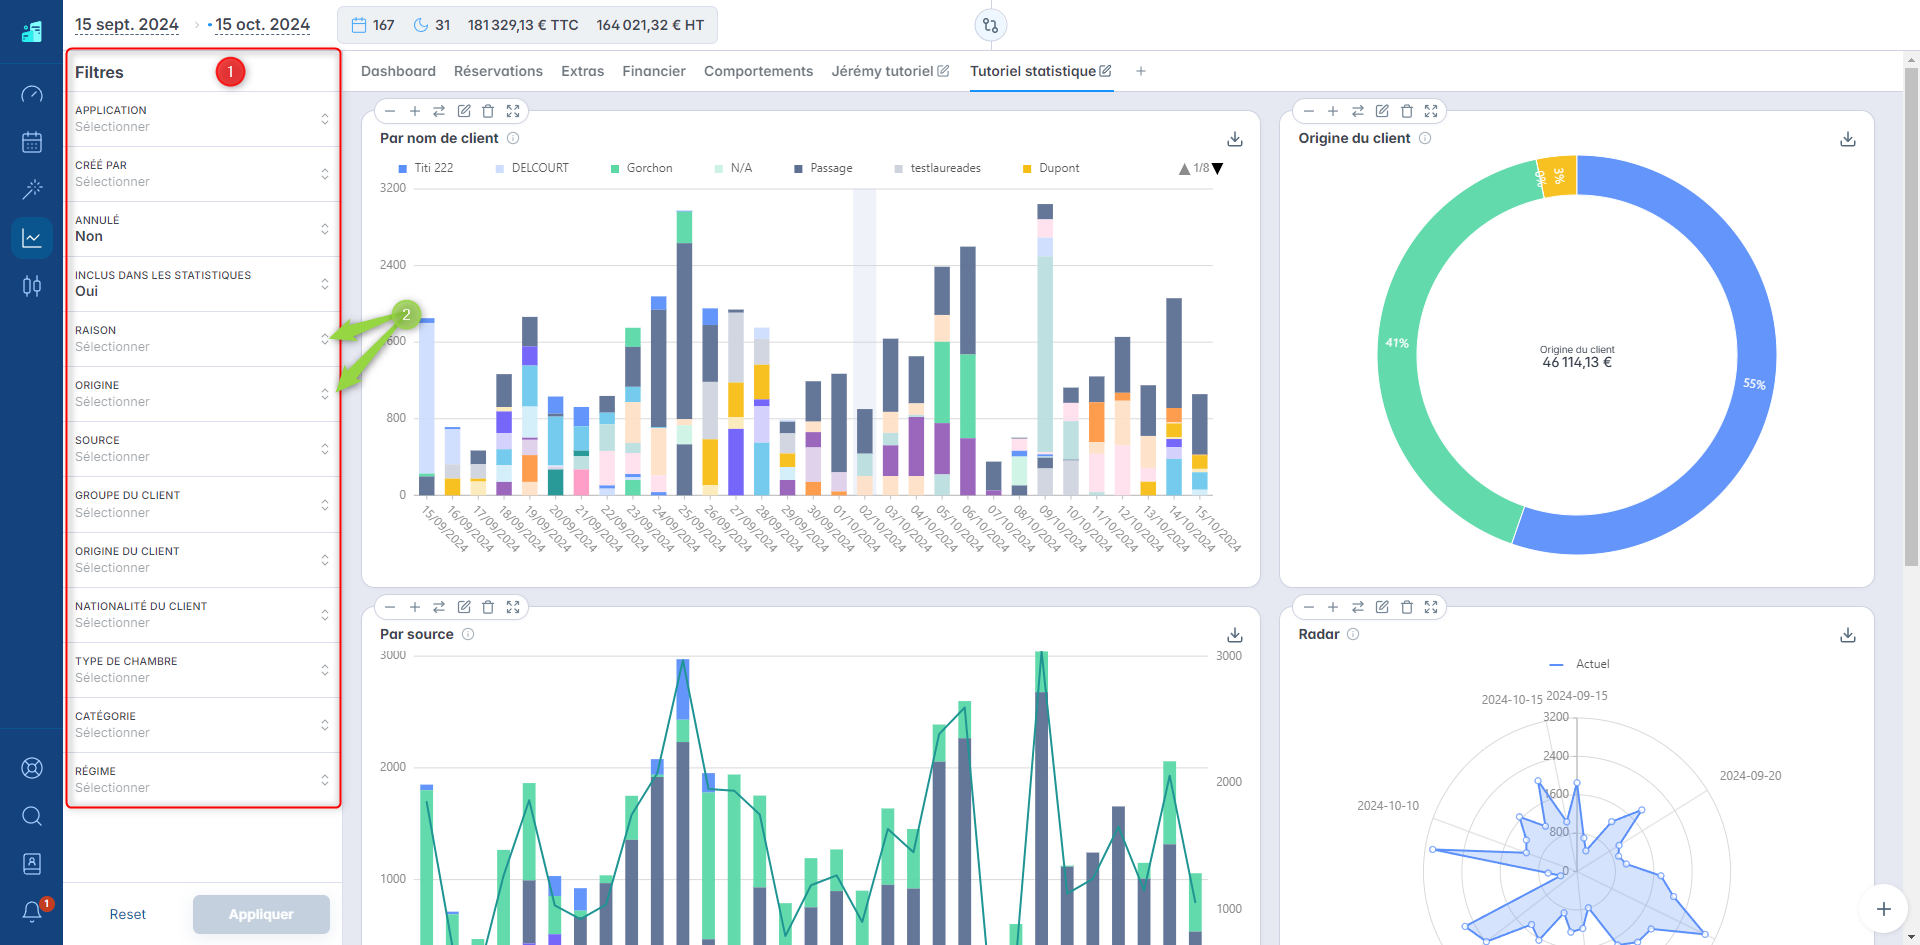Image resolution: width=1920 pixels, height=945 pixels.
Task: Open the statistics chart icon in sidebar
Action: [32, 238]
